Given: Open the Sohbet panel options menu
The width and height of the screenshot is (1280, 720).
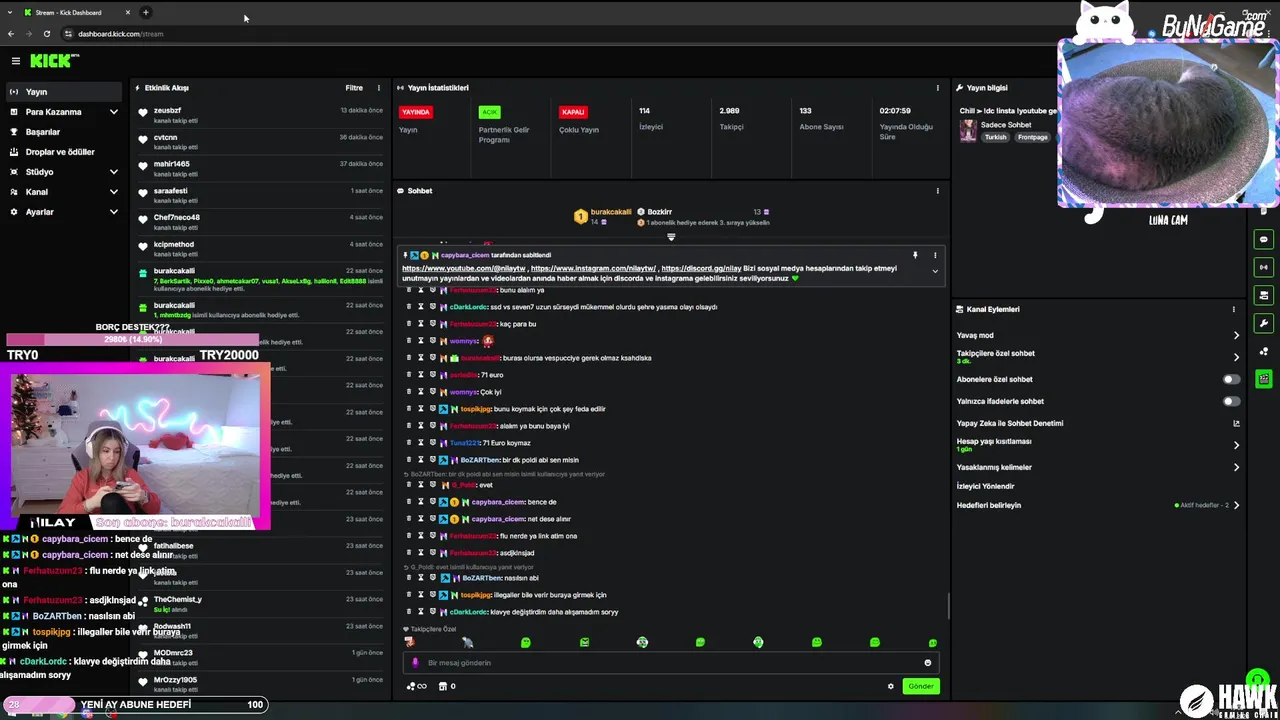Looking at the screenshot, I should (x=937, y=191).
